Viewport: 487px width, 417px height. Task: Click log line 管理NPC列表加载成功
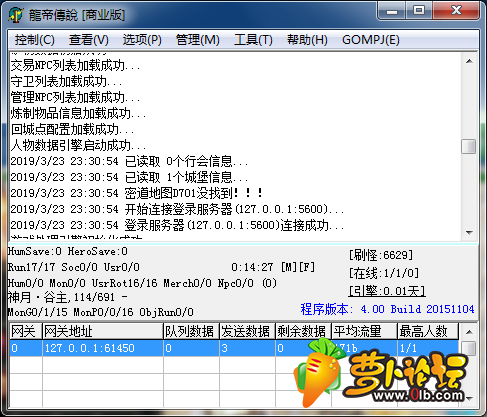[x=75, y=97]
